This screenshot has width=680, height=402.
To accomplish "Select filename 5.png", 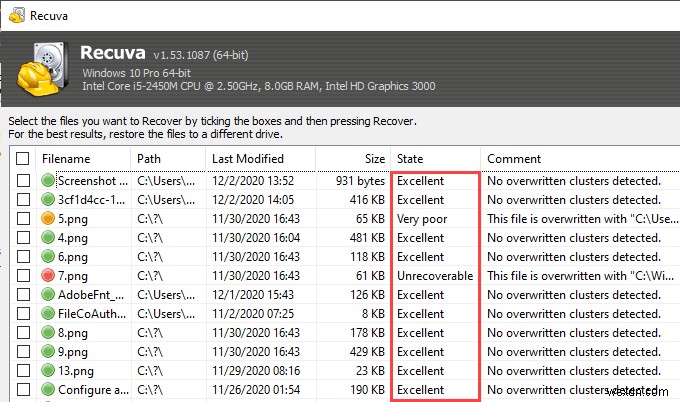I will coord(73,219).
